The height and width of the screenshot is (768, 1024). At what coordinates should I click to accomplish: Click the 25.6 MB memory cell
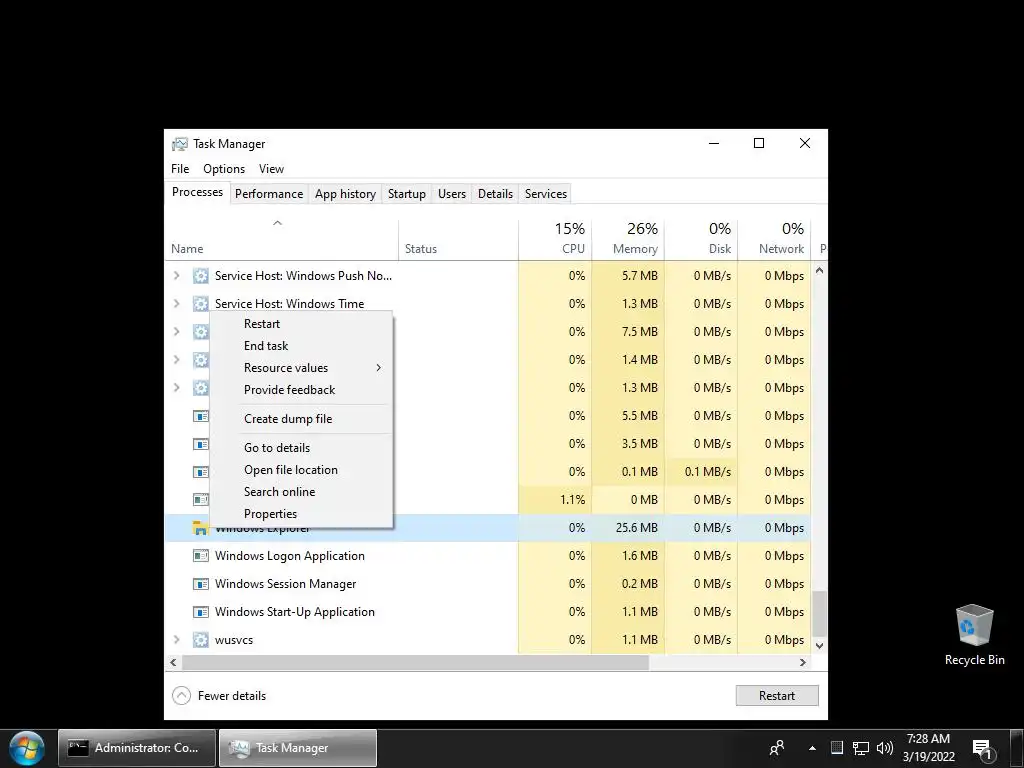click(628, 528)
